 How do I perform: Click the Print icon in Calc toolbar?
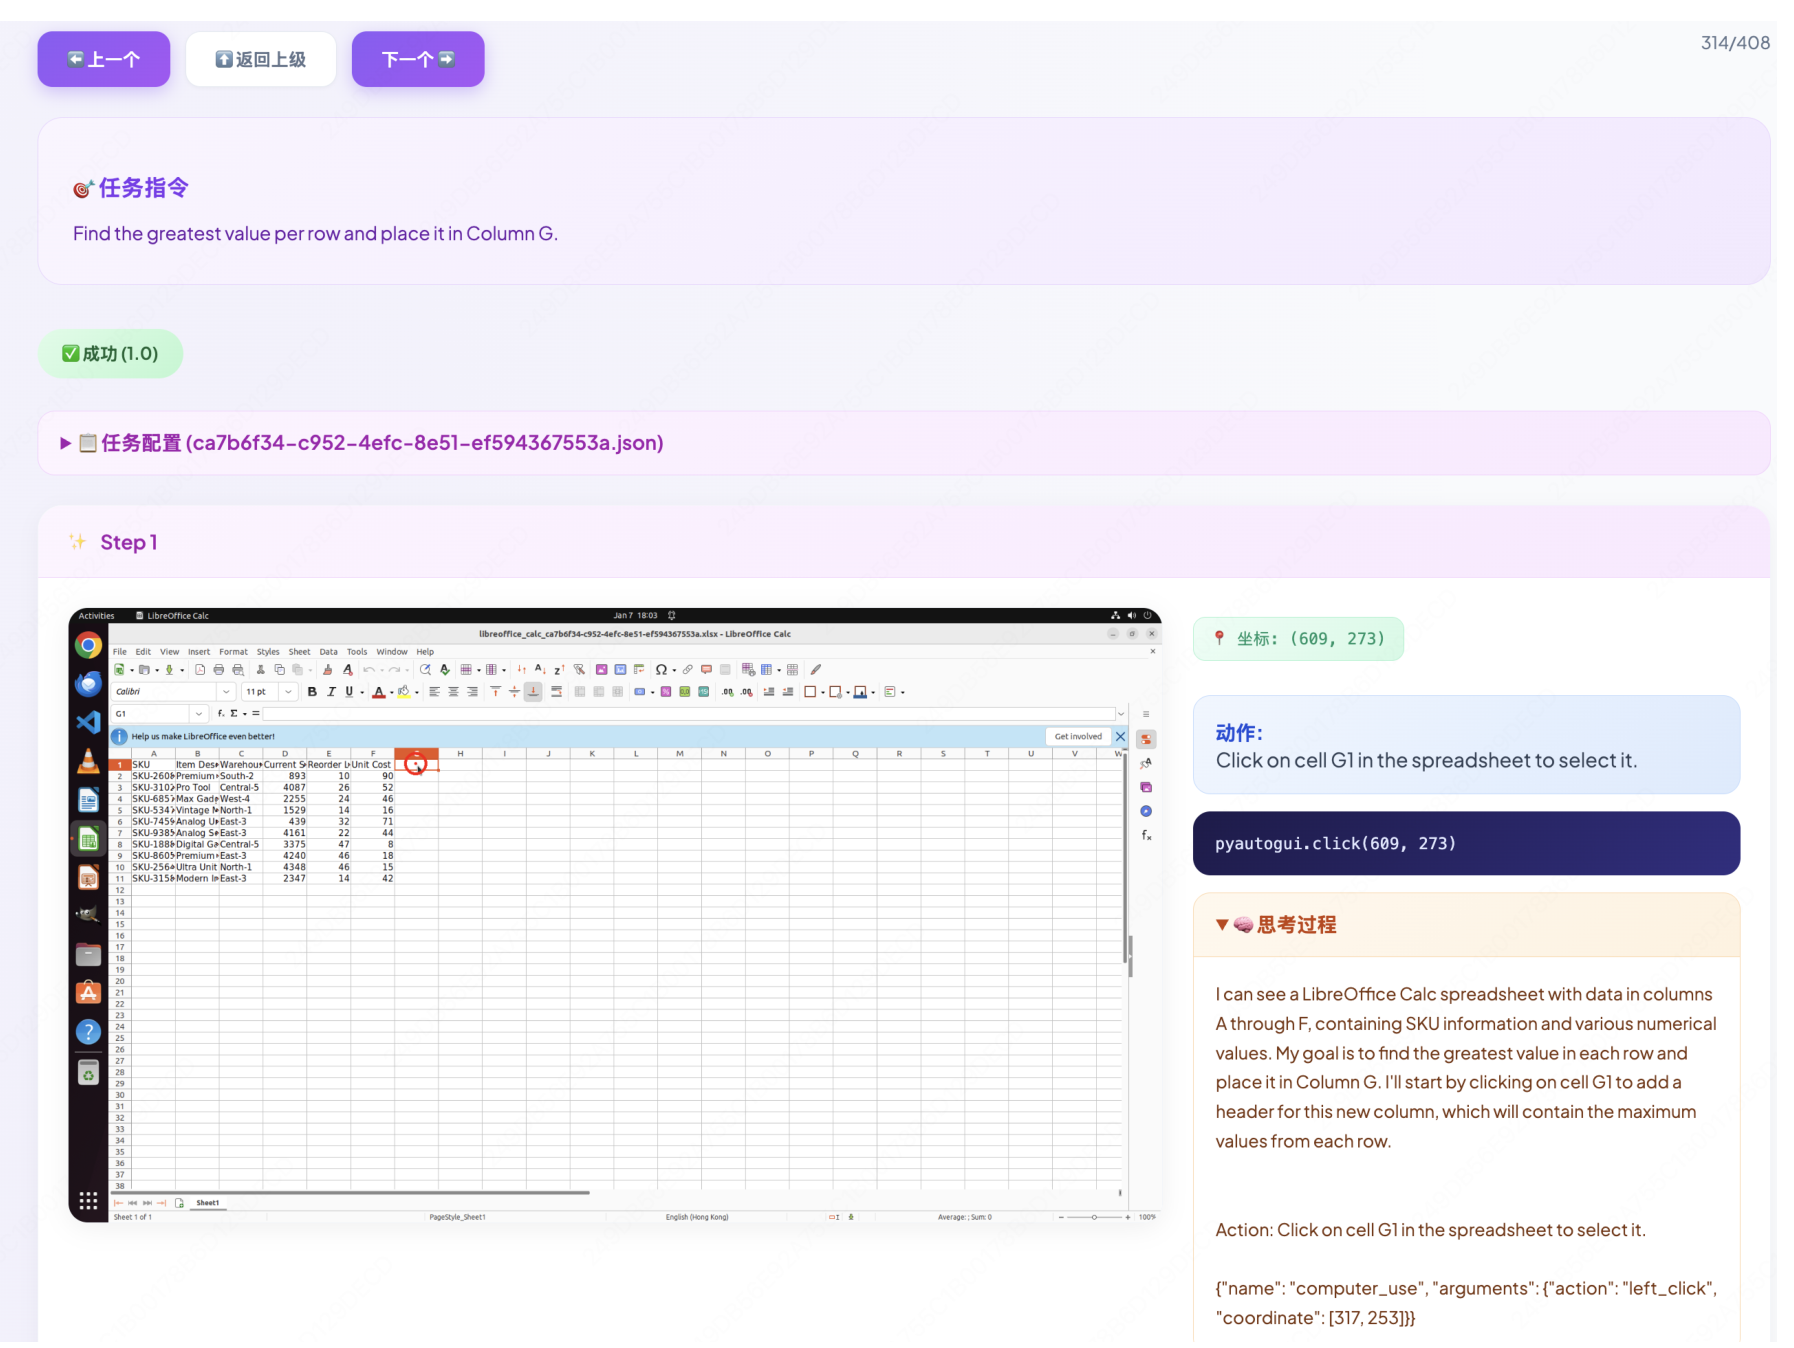(219, 670)
